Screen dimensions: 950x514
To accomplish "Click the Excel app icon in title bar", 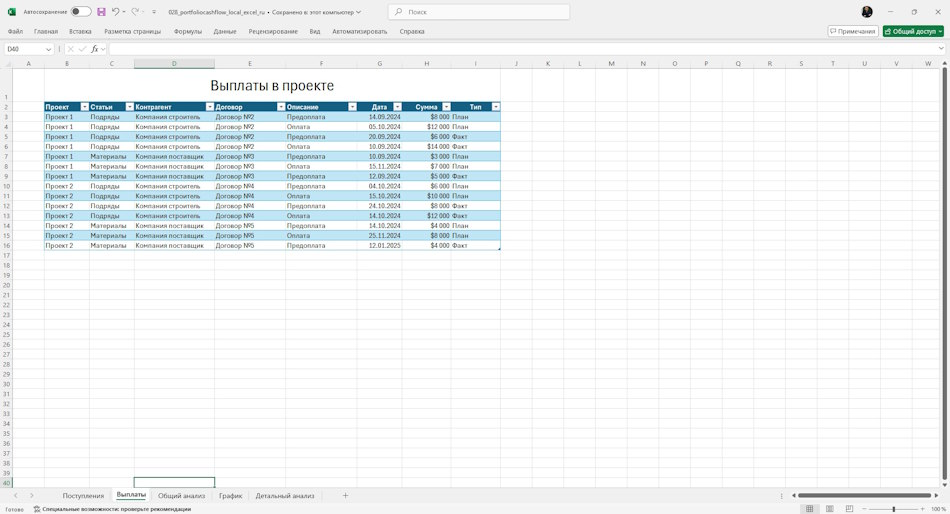I will click(x=12, y=12).
